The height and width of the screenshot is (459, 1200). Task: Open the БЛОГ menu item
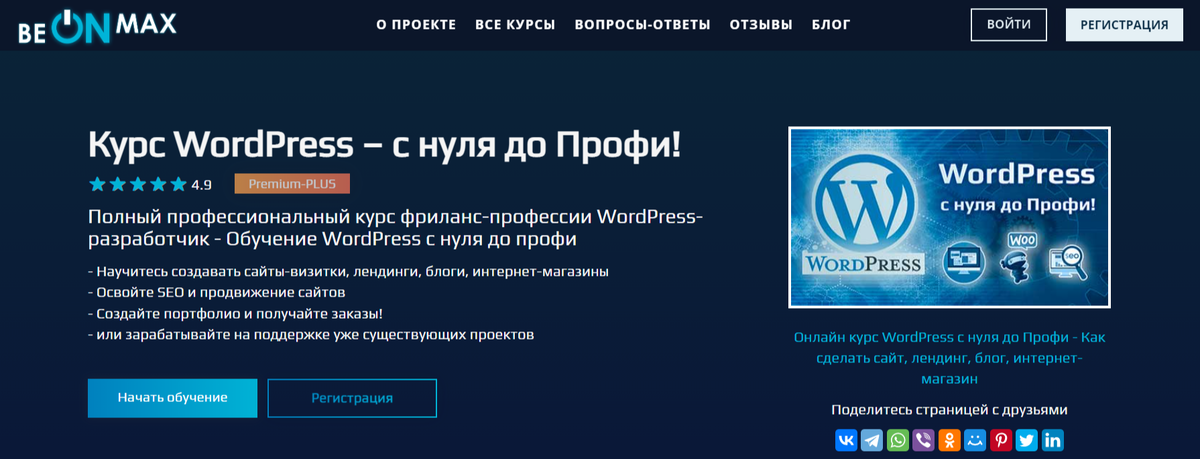(x=831, y=25)
